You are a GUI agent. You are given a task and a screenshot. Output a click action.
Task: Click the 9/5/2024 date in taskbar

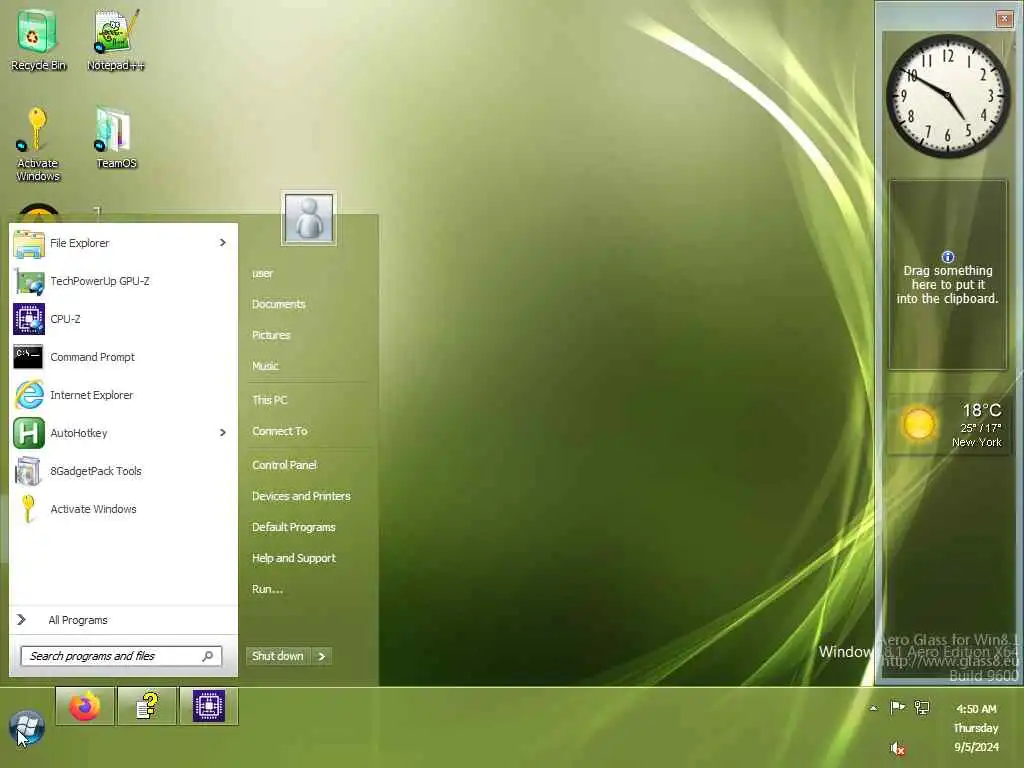pos(976,747)
